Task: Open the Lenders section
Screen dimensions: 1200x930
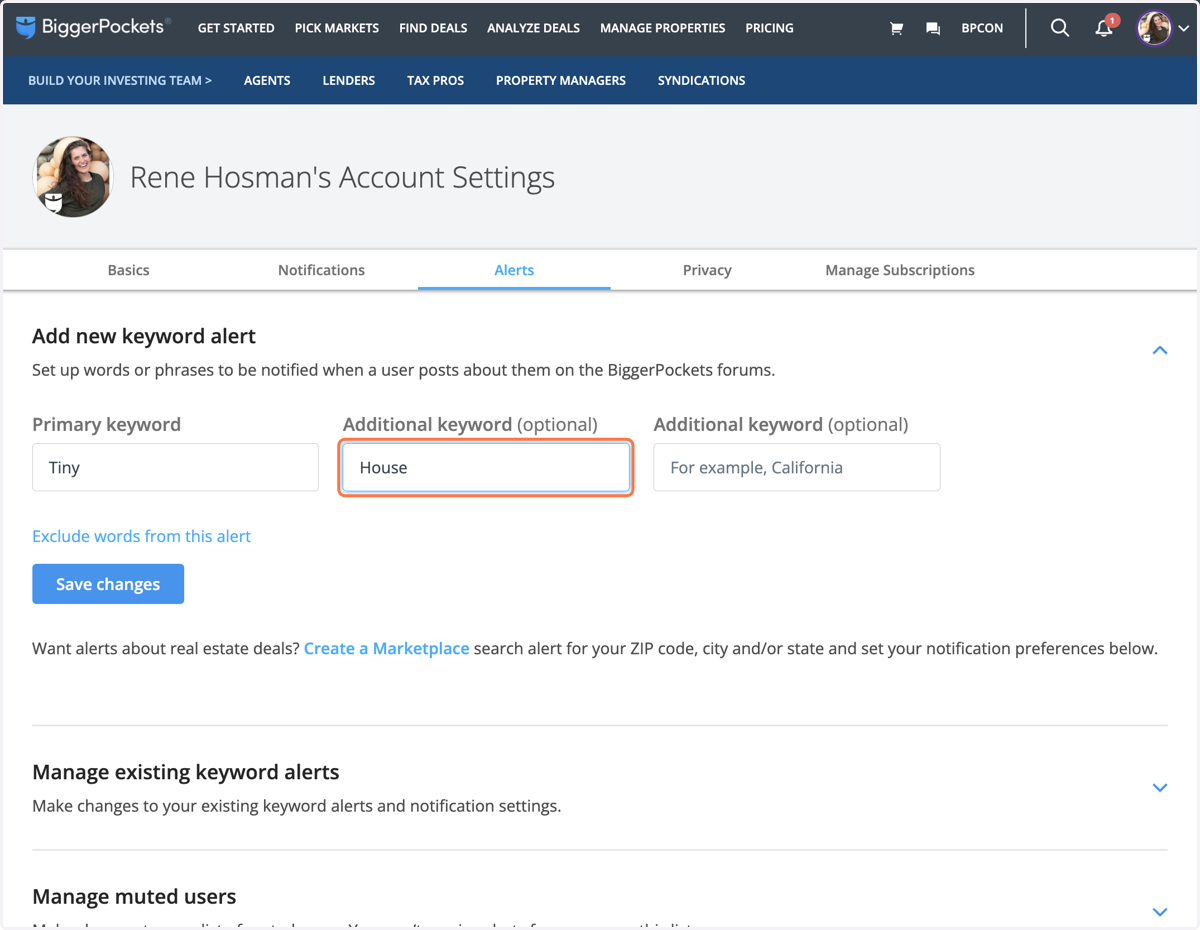Action: click(x=349, y=80)
